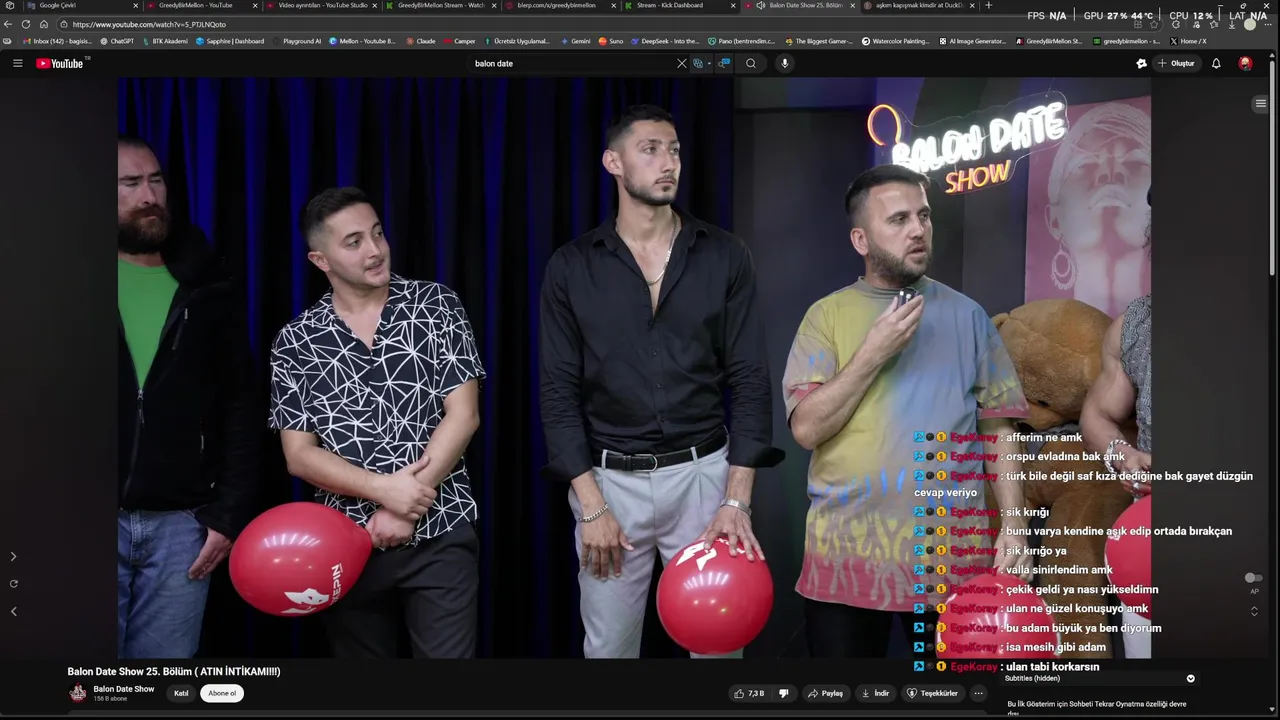
Task: Toggle the AP switch at right edge
Action: point(1252,578)
